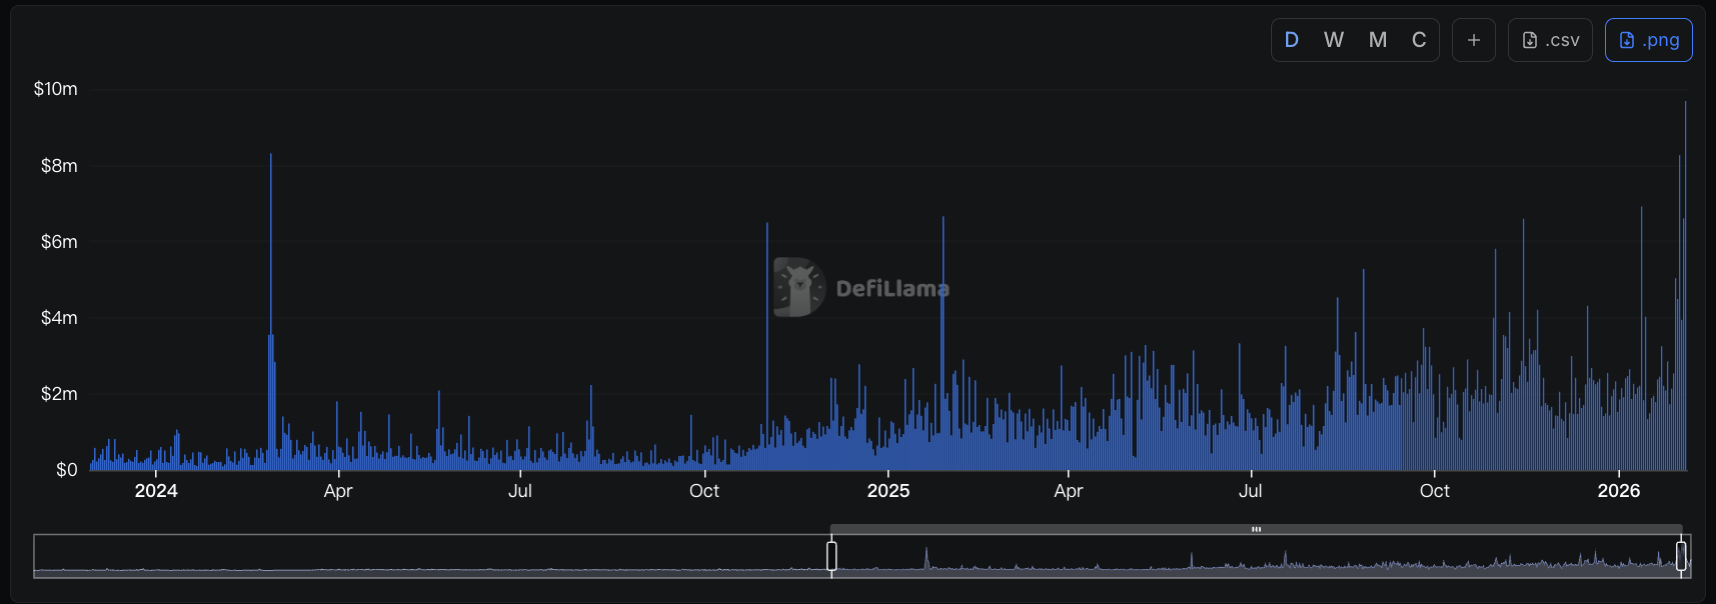Enable the C cumulative view
Viewport: 1716px width, 604px height.
(x=1418, y=40)
